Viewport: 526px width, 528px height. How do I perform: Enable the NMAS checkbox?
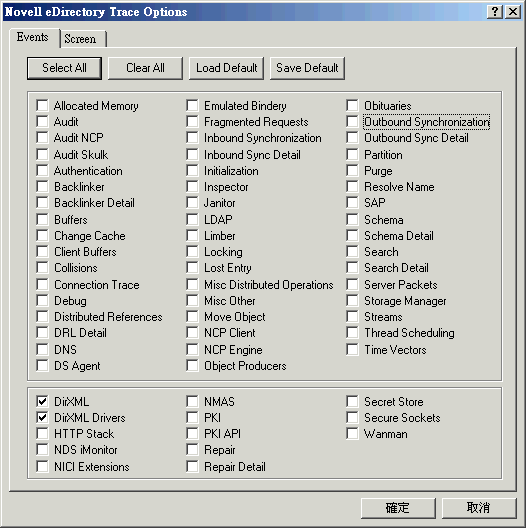pyautogui.click(x=192, y=401)
